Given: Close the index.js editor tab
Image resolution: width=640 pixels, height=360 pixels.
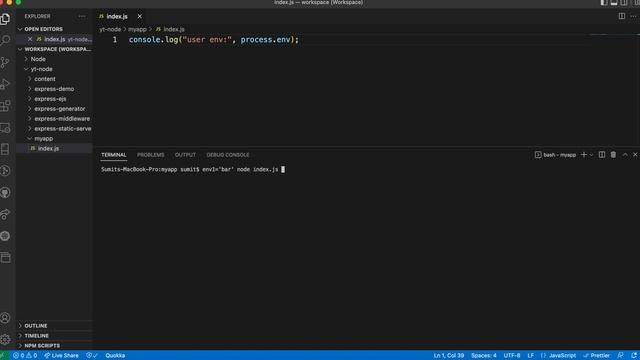Looking at the screenshot, I should click(140, 16).
